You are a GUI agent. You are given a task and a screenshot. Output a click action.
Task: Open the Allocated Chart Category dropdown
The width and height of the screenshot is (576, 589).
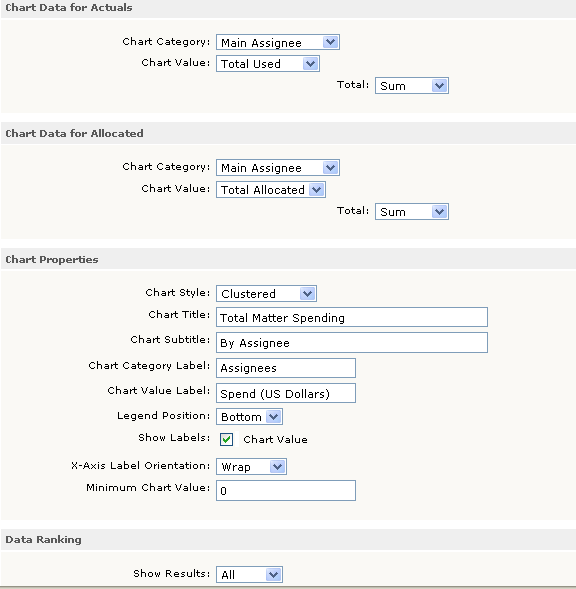(278, 168)
